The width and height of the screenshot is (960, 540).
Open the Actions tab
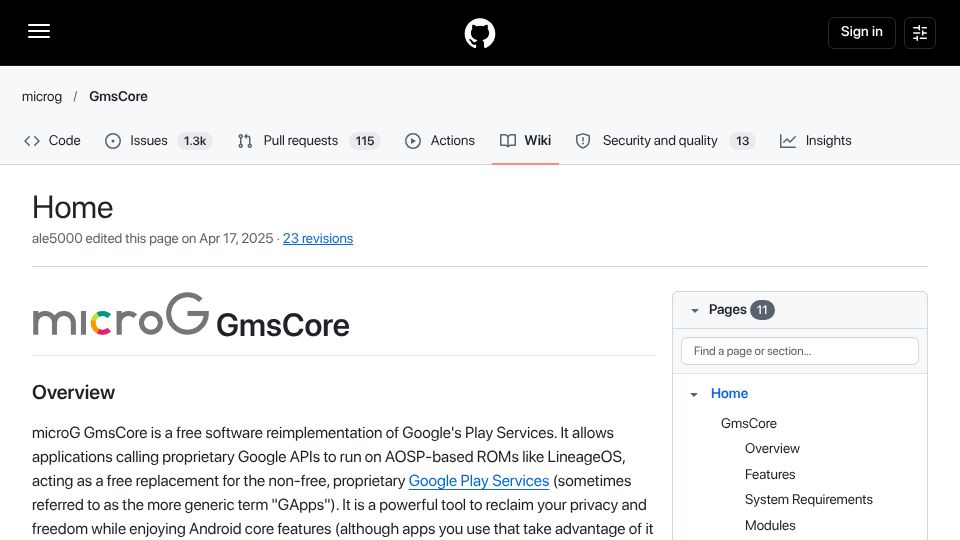[x=440, y=141]
